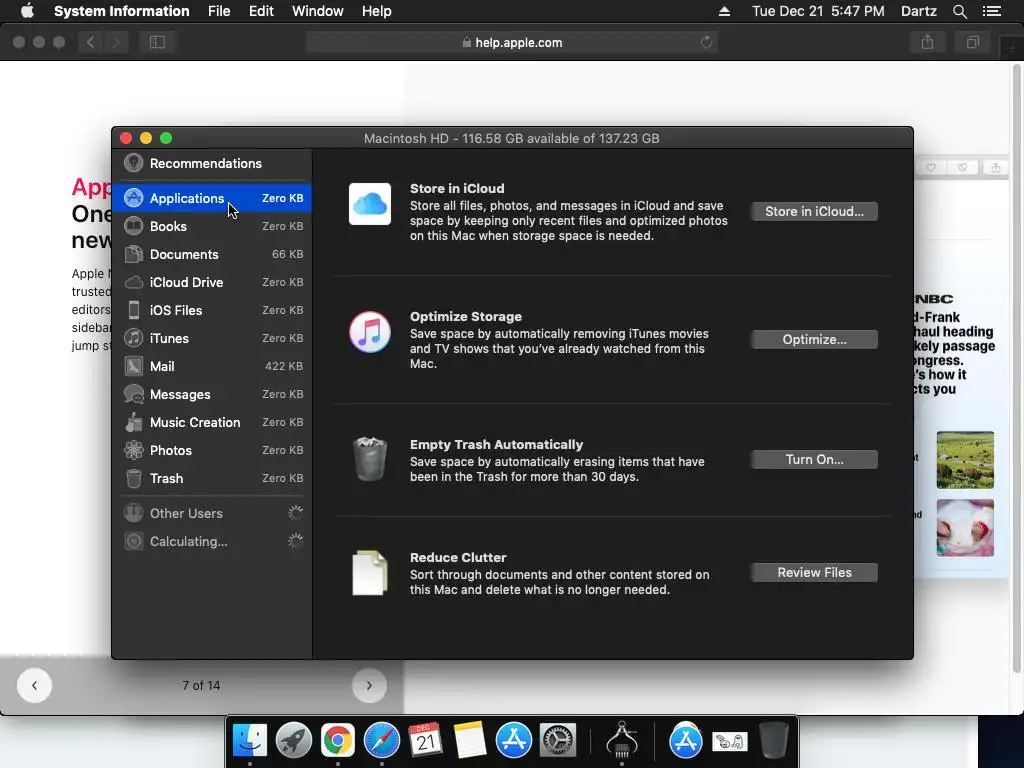Click the Other Users sidebar entry
This screenshot has height=768, width=1024.
click(x=212, y=513)
